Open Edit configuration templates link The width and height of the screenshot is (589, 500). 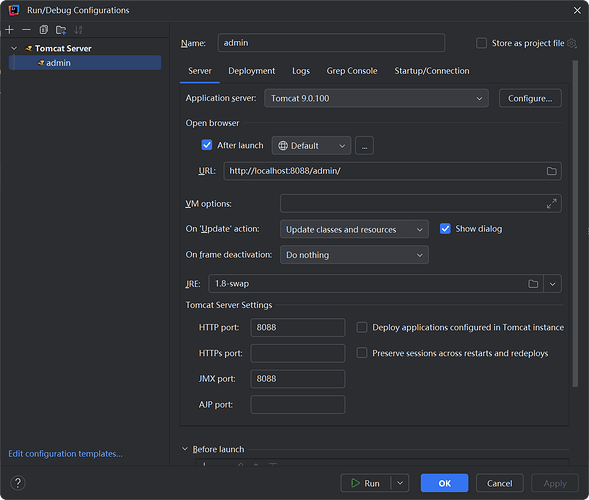coord(65,454)
